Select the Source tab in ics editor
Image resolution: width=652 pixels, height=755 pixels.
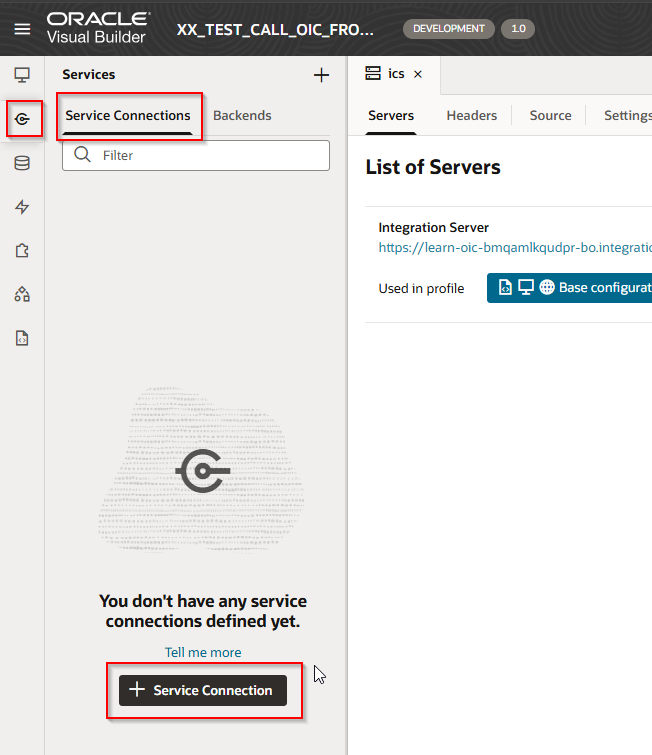[550, 115]
